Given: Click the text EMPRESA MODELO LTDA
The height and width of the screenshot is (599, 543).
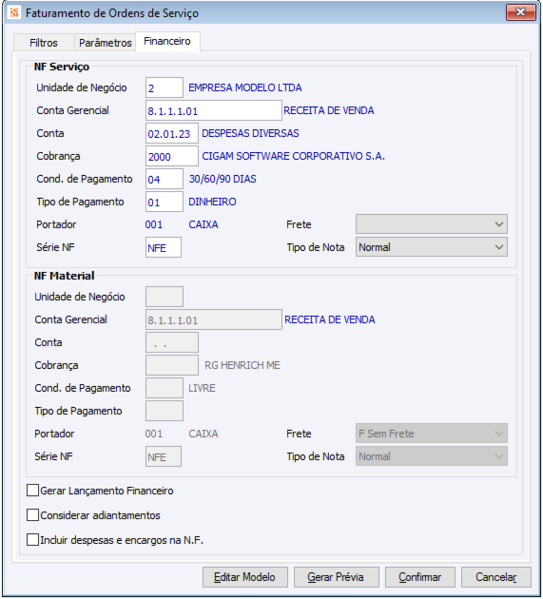Looking at the screenshot, I should click(x=245, y=87).
